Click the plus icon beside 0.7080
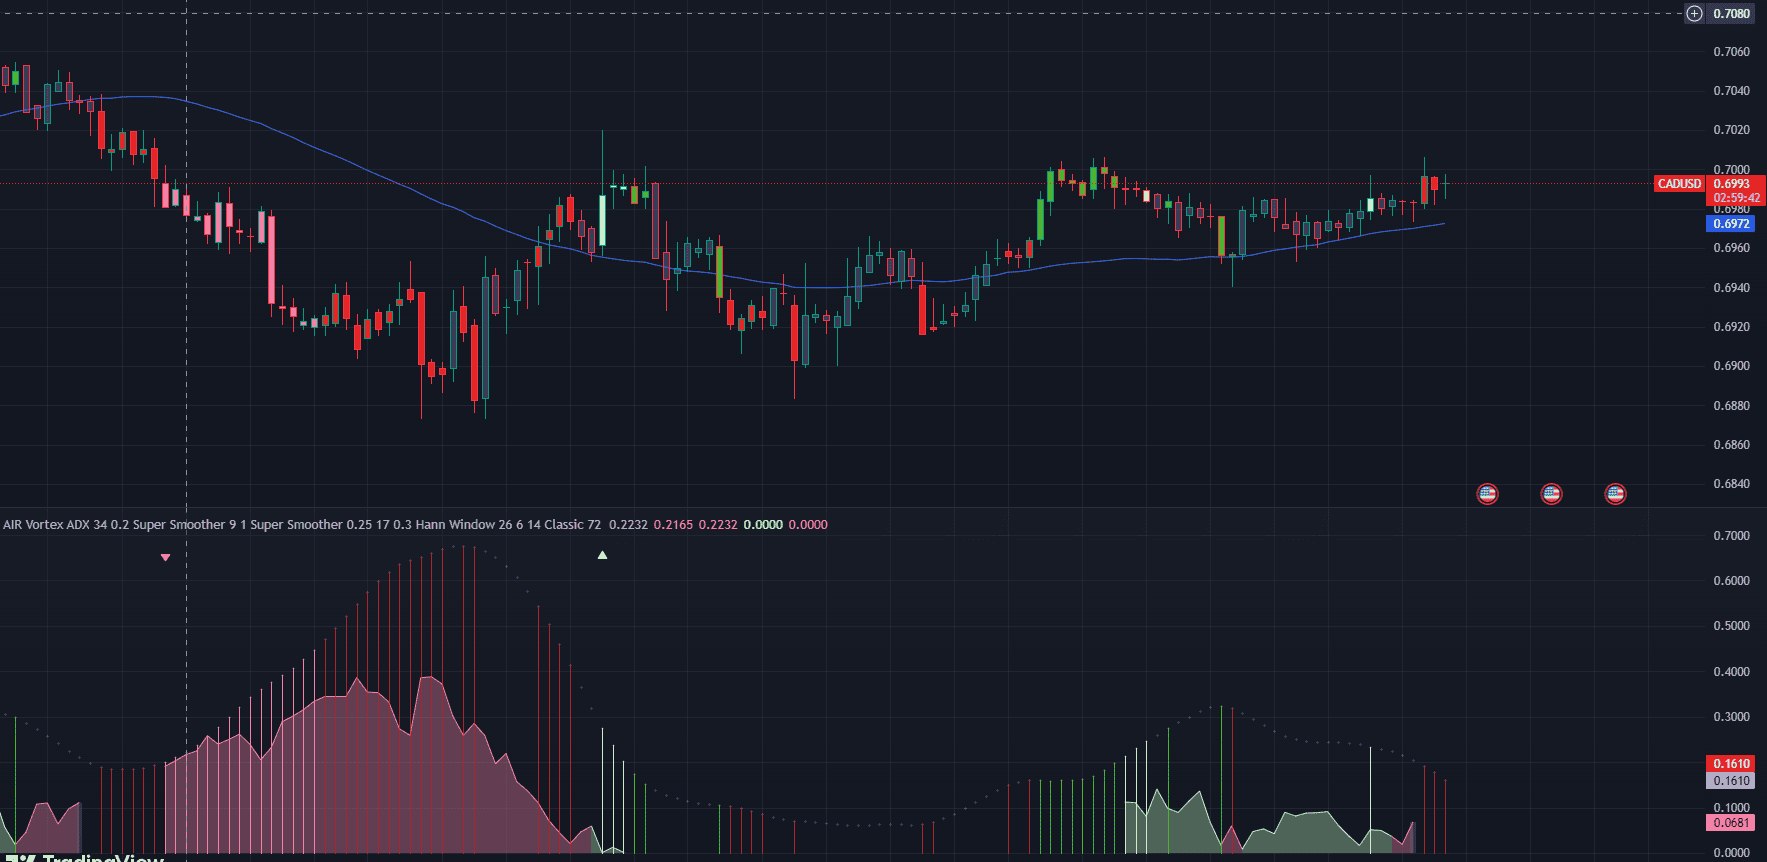Viewport: 1767px width, 862px height. pyautogui.click(x=1694, y=14)
